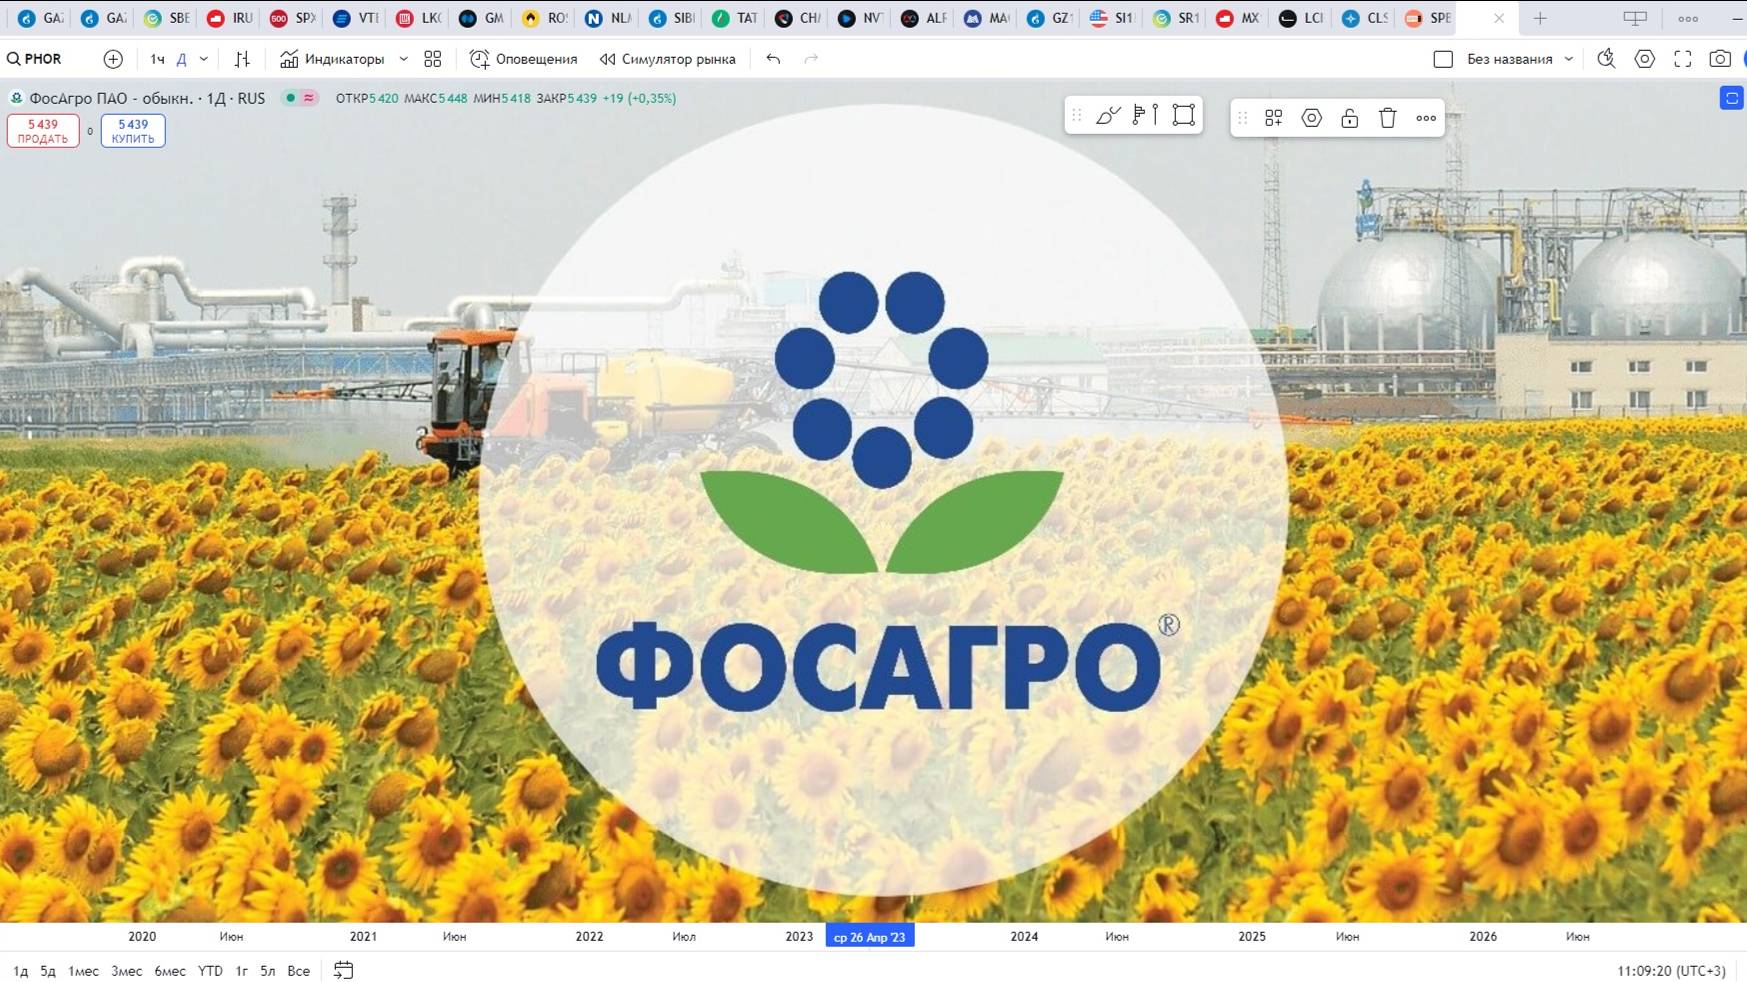The width and height of the screenshot is (1747, 982).
Task: Click the ср 26 Апр '23 date marker
Action: coord(870,937)
